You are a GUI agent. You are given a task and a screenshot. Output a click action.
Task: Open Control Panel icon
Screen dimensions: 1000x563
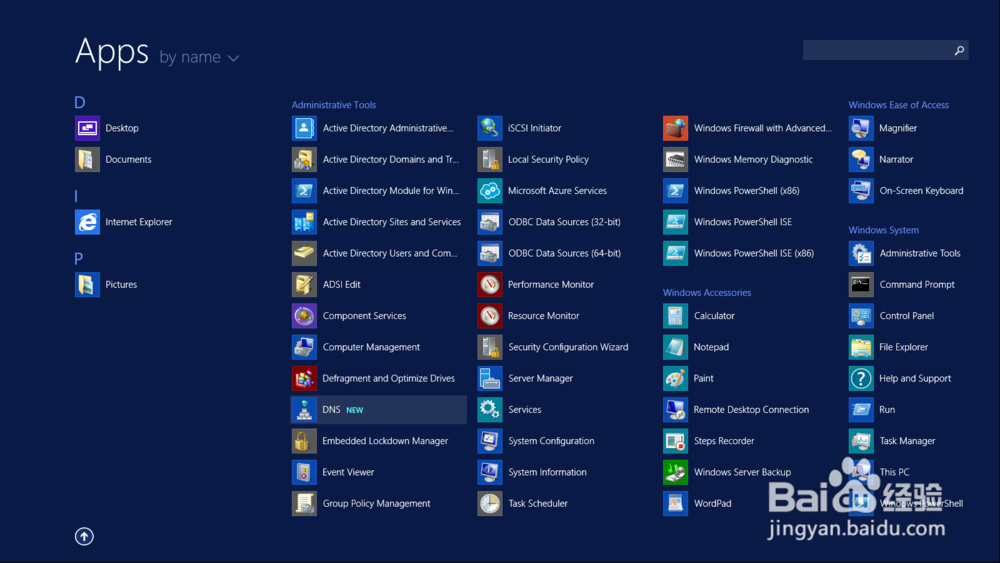(x=861, y=316)
